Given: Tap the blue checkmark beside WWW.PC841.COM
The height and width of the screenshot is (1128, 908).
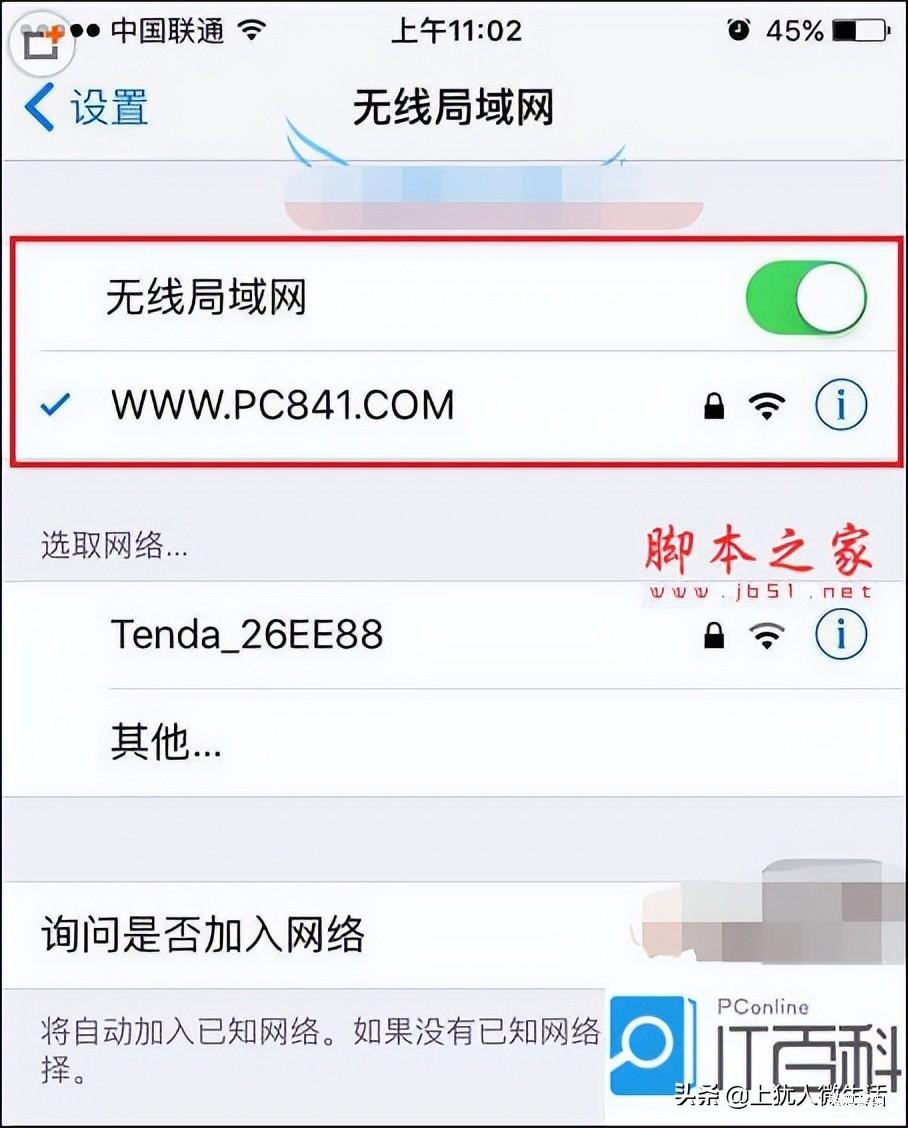Looking at the screenshot, I should point(55,405).
